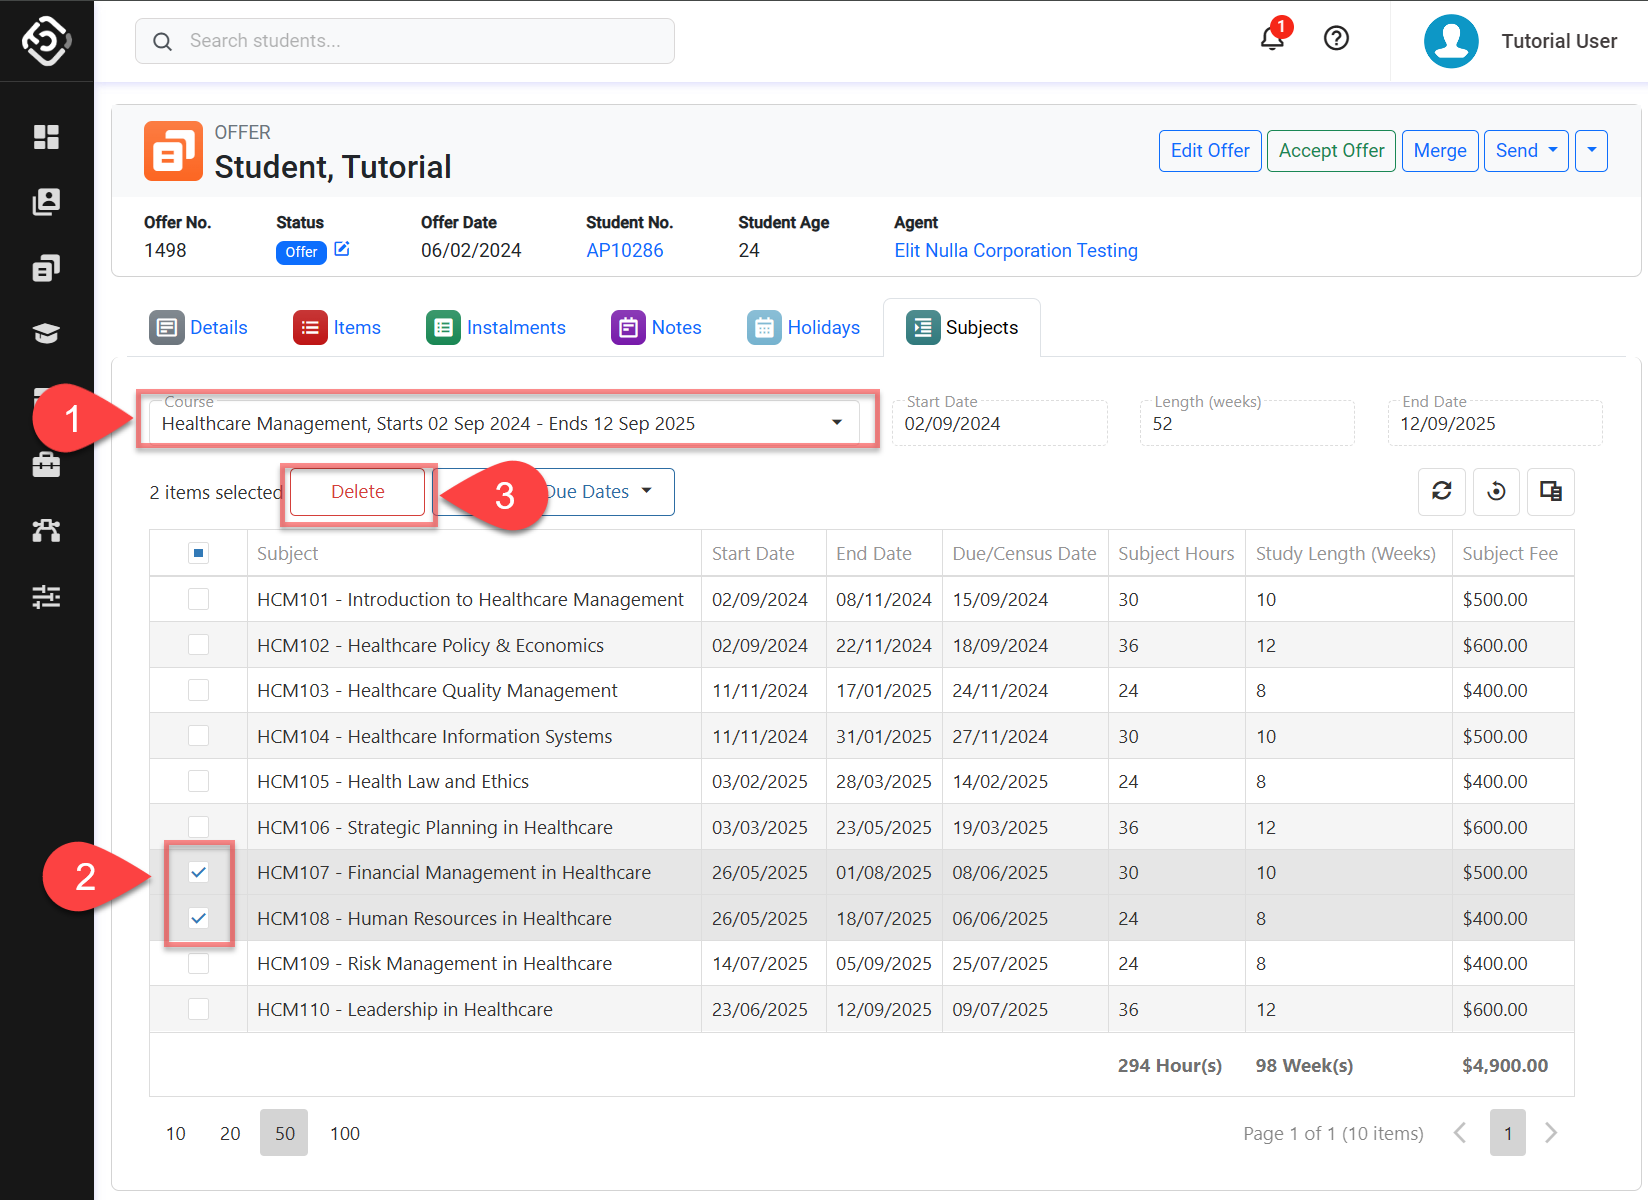Image resolution: width=1648 pixels, height=1200 pixels.
Task: Open the graduation cap courses icon
Action: coord(46,334)
